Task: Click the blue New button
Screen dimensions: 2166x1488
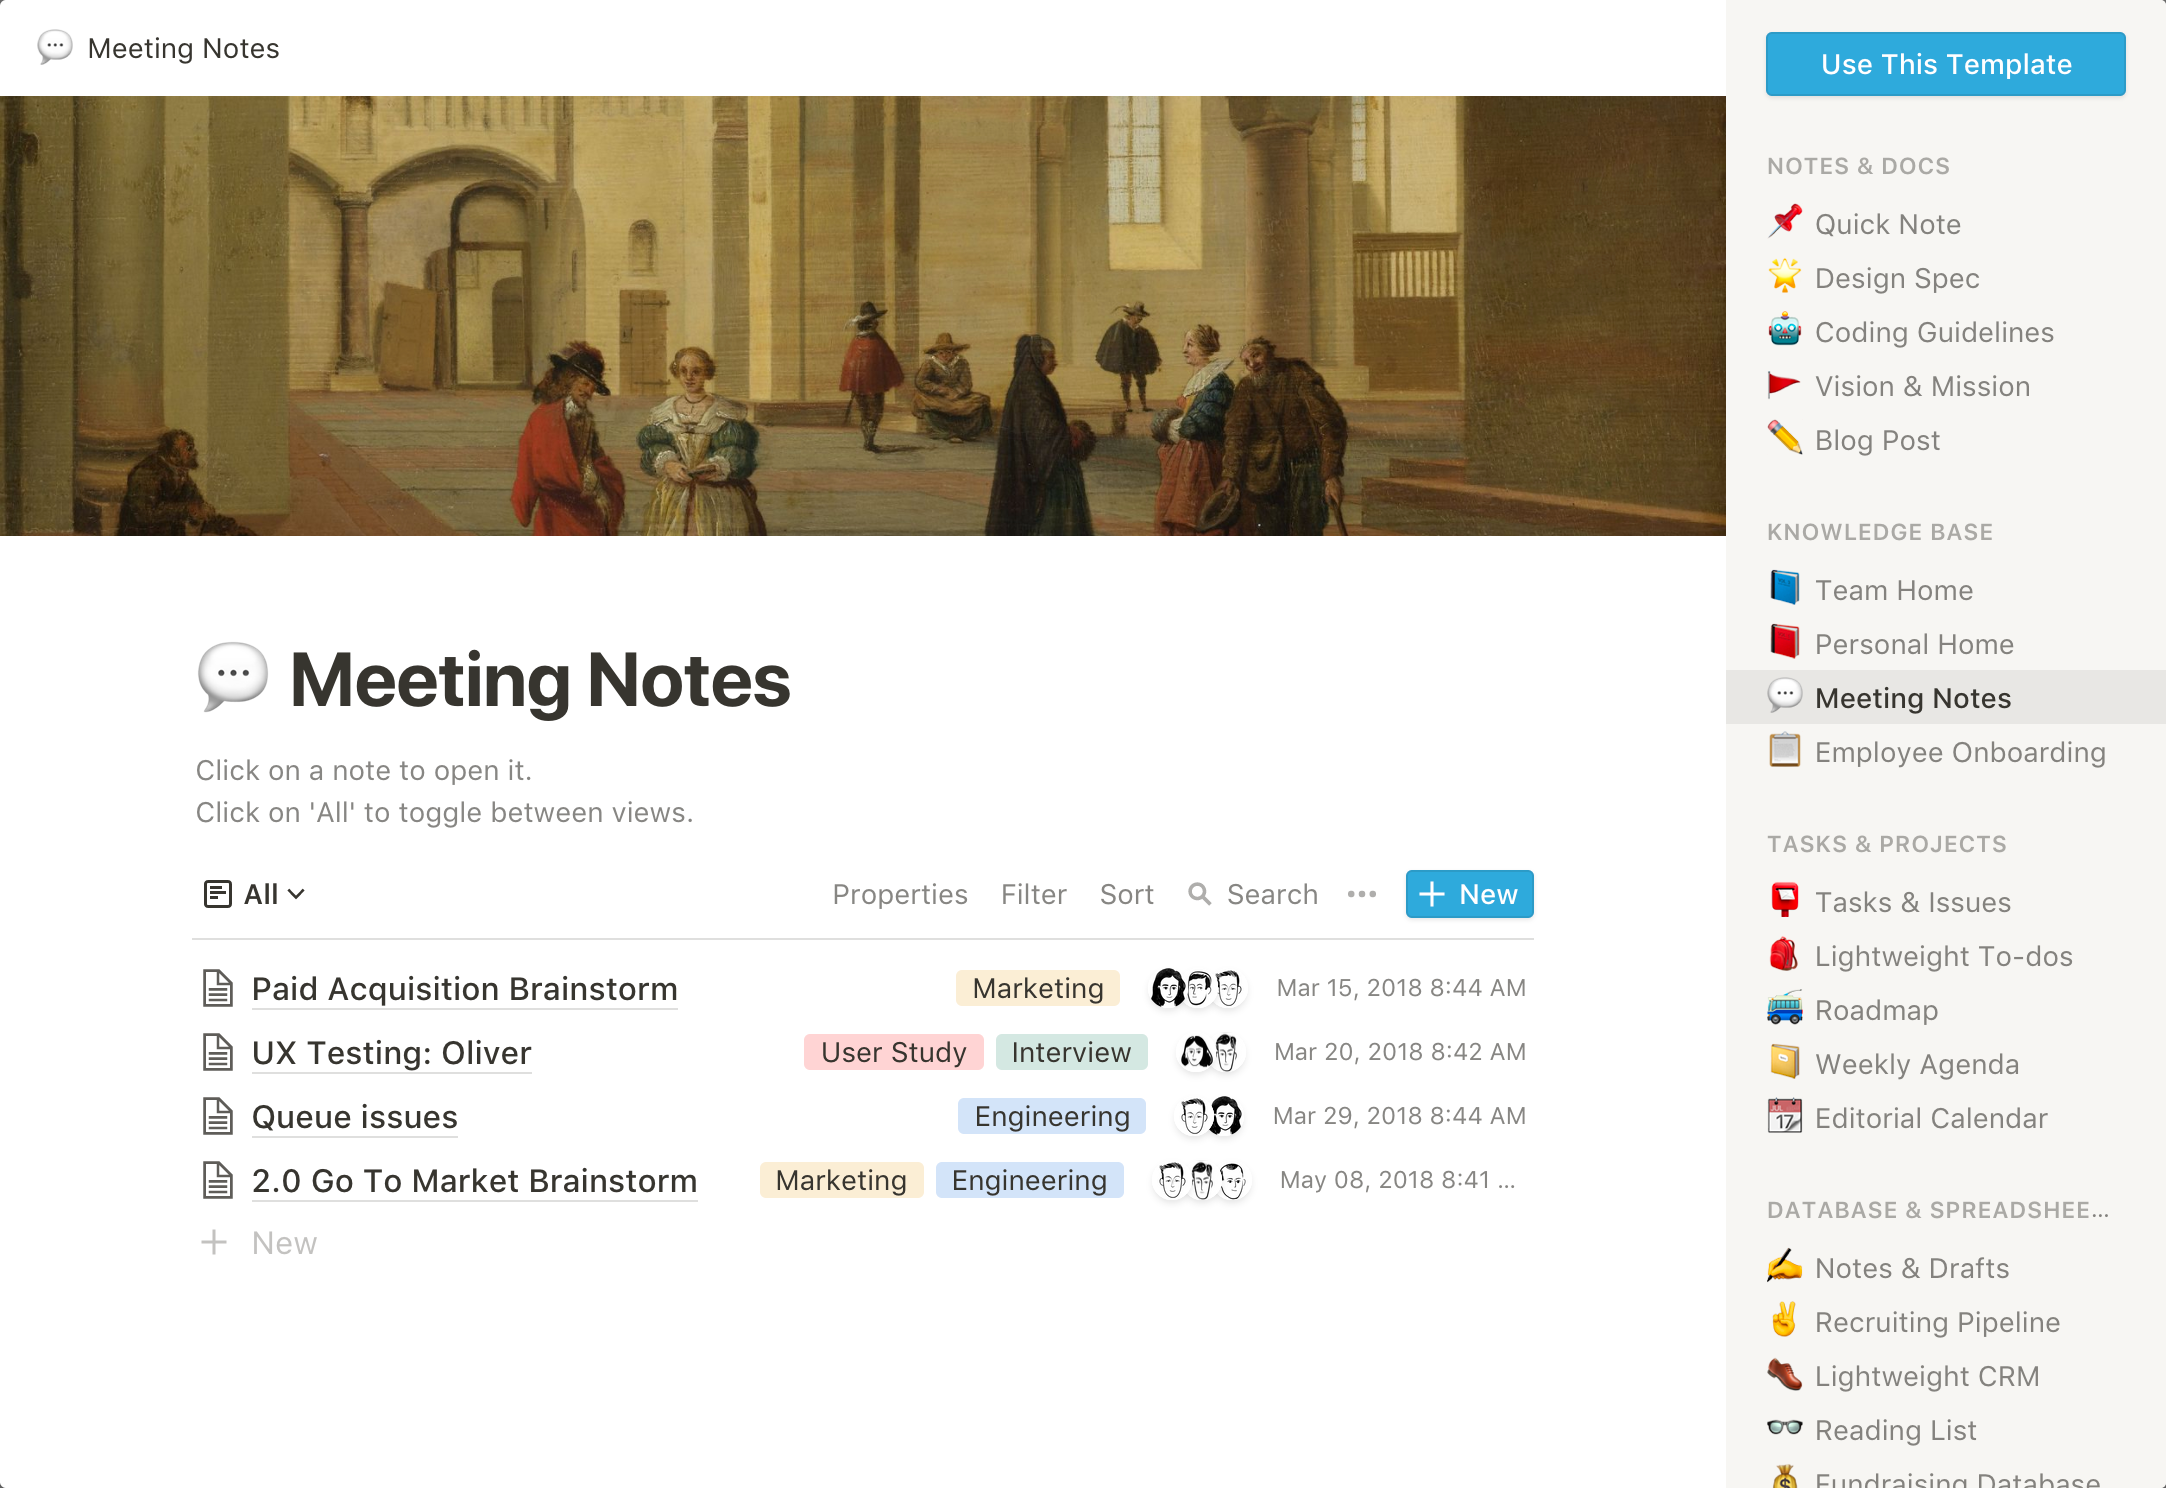Action: (1469, 894)
